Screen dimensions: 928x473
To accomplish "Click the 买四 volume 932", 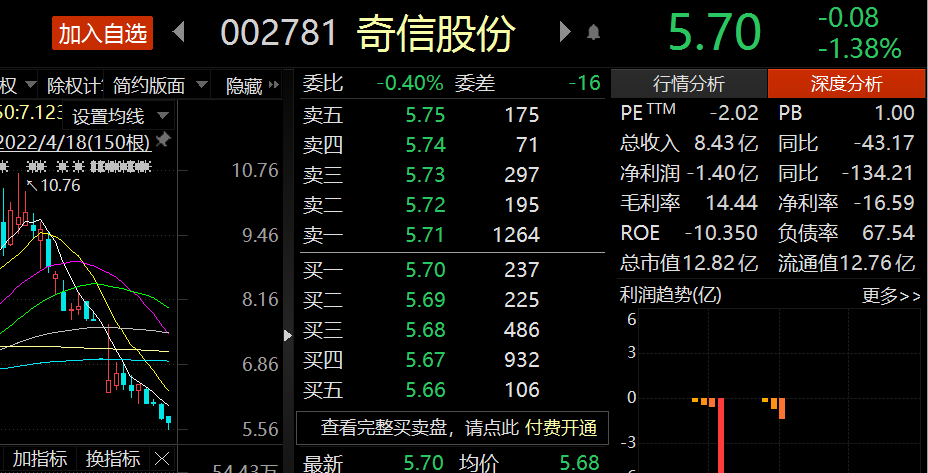I will tap(521, 360).
